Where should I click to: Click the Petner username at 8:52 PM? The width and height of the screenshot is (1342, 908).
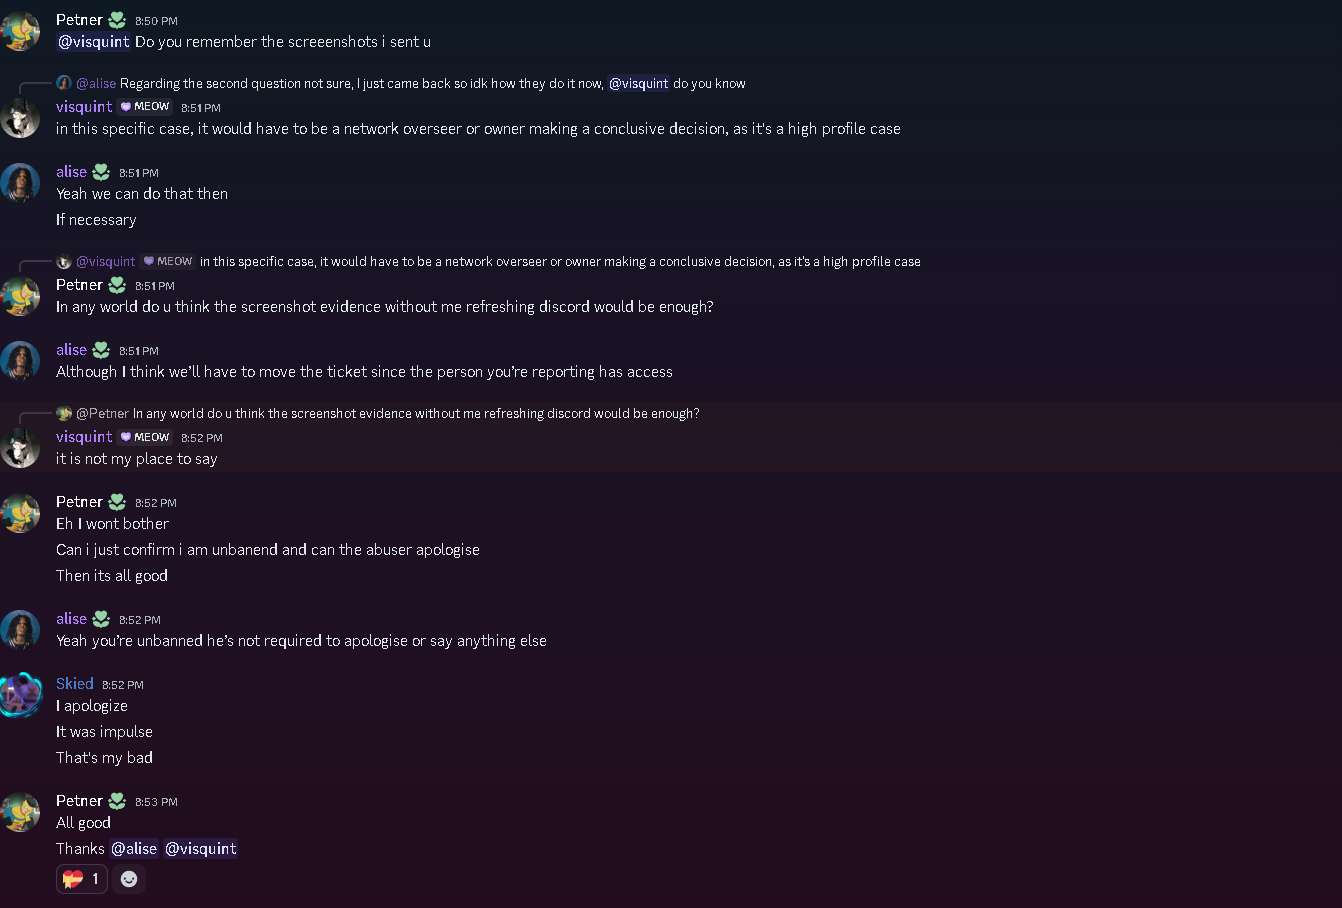[x=80, y=502]
